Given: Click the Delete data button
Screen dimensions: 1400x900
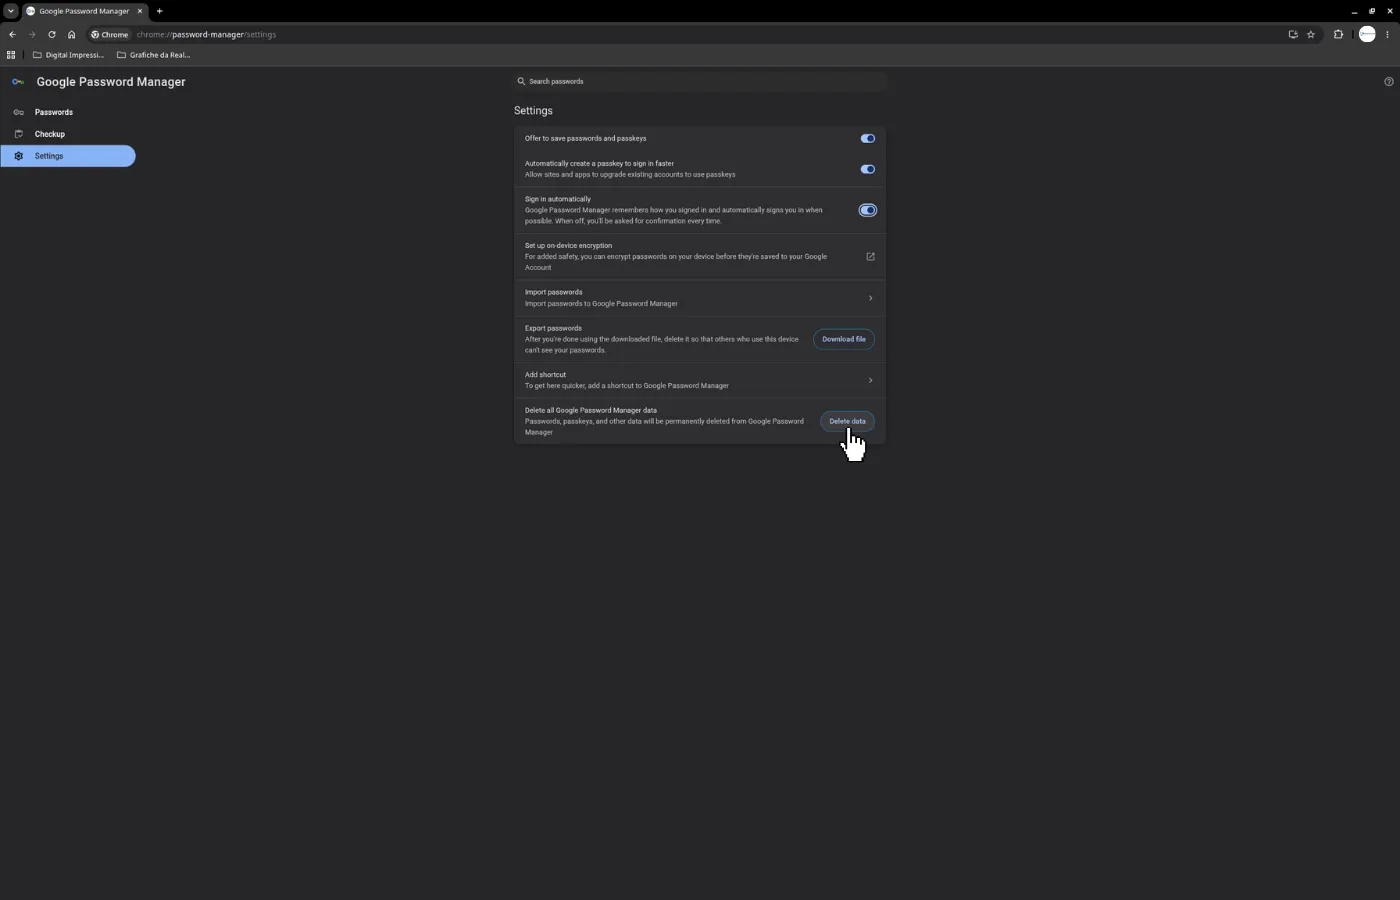Looking at the screenshot, I should point(847,421).
